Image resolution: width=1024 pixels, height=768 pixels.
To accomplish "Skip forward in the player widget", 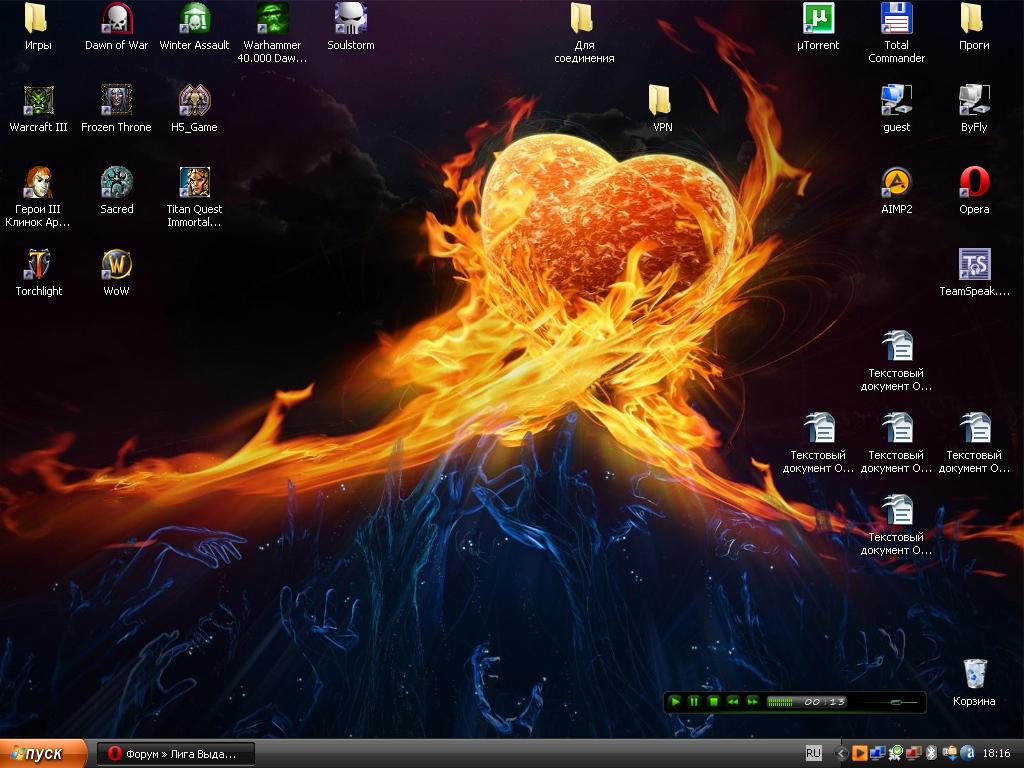I will (x=752, y=702).
